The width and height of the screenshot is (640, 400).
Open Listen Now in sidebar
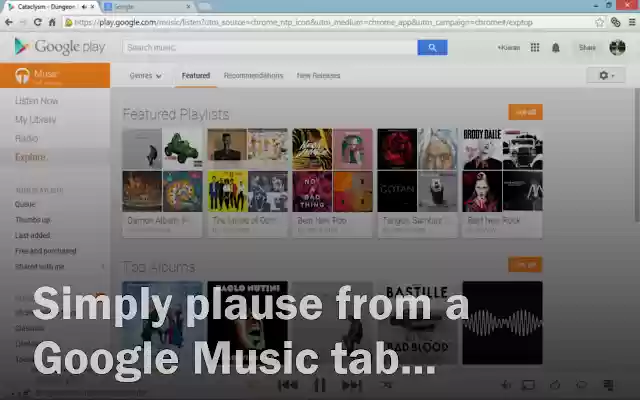click(37, 100)
